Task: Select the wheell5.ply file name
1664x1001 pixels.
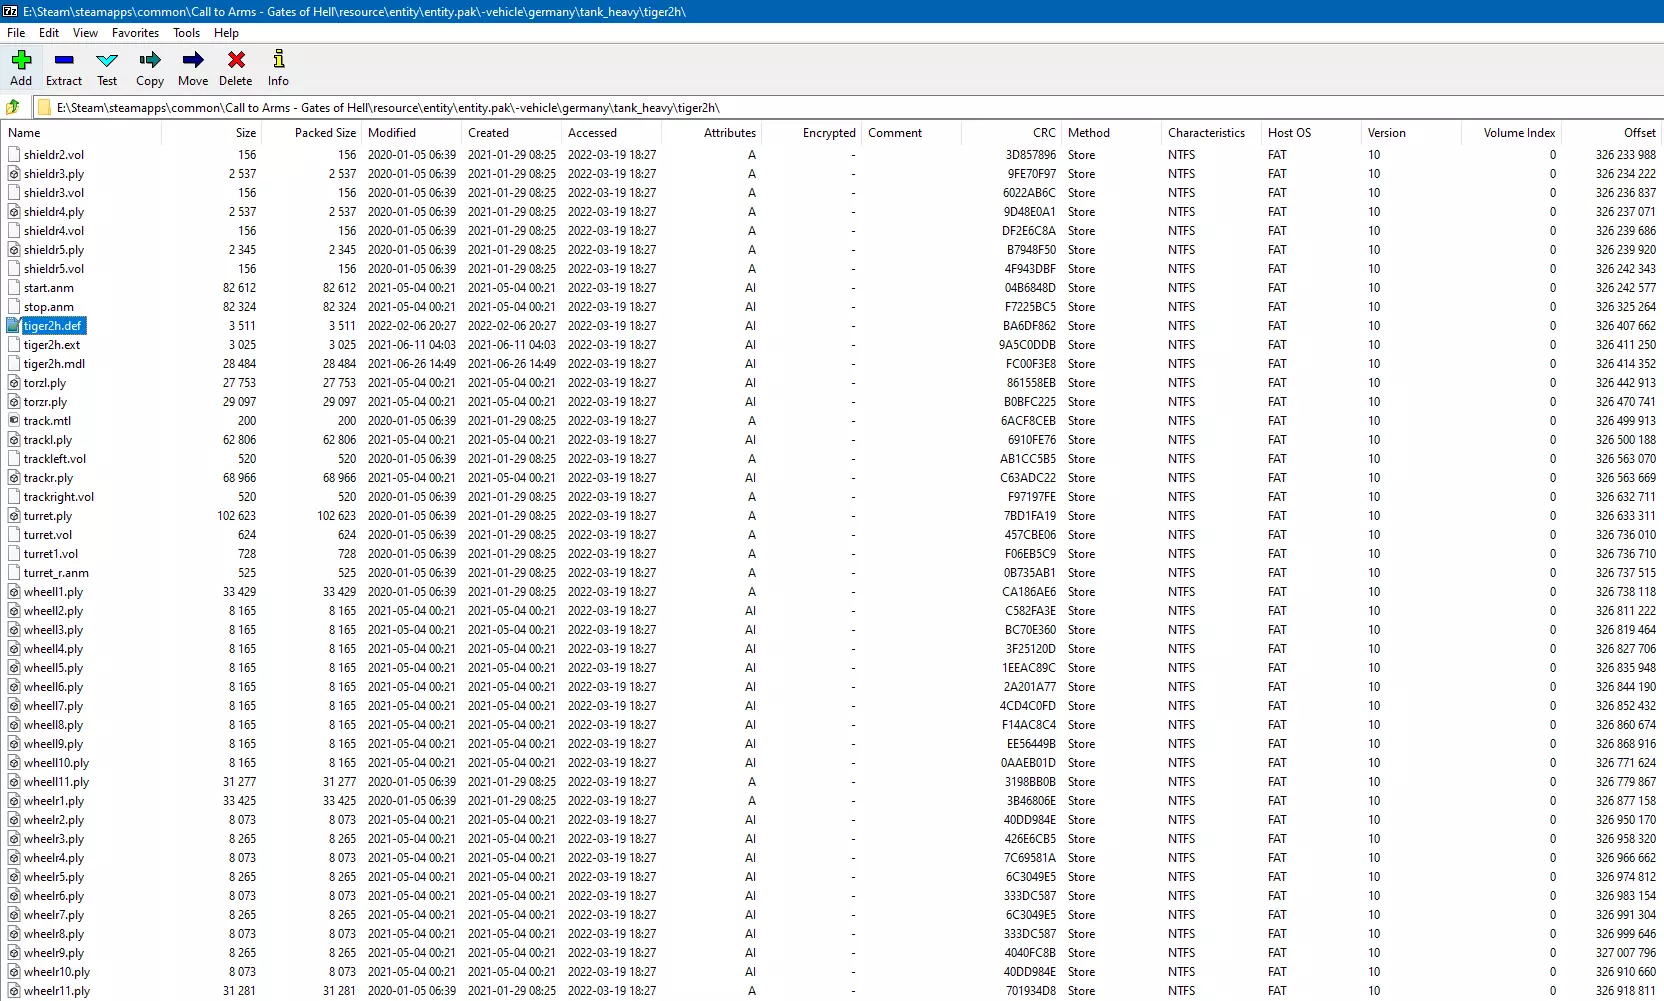Action: [54, 668]
